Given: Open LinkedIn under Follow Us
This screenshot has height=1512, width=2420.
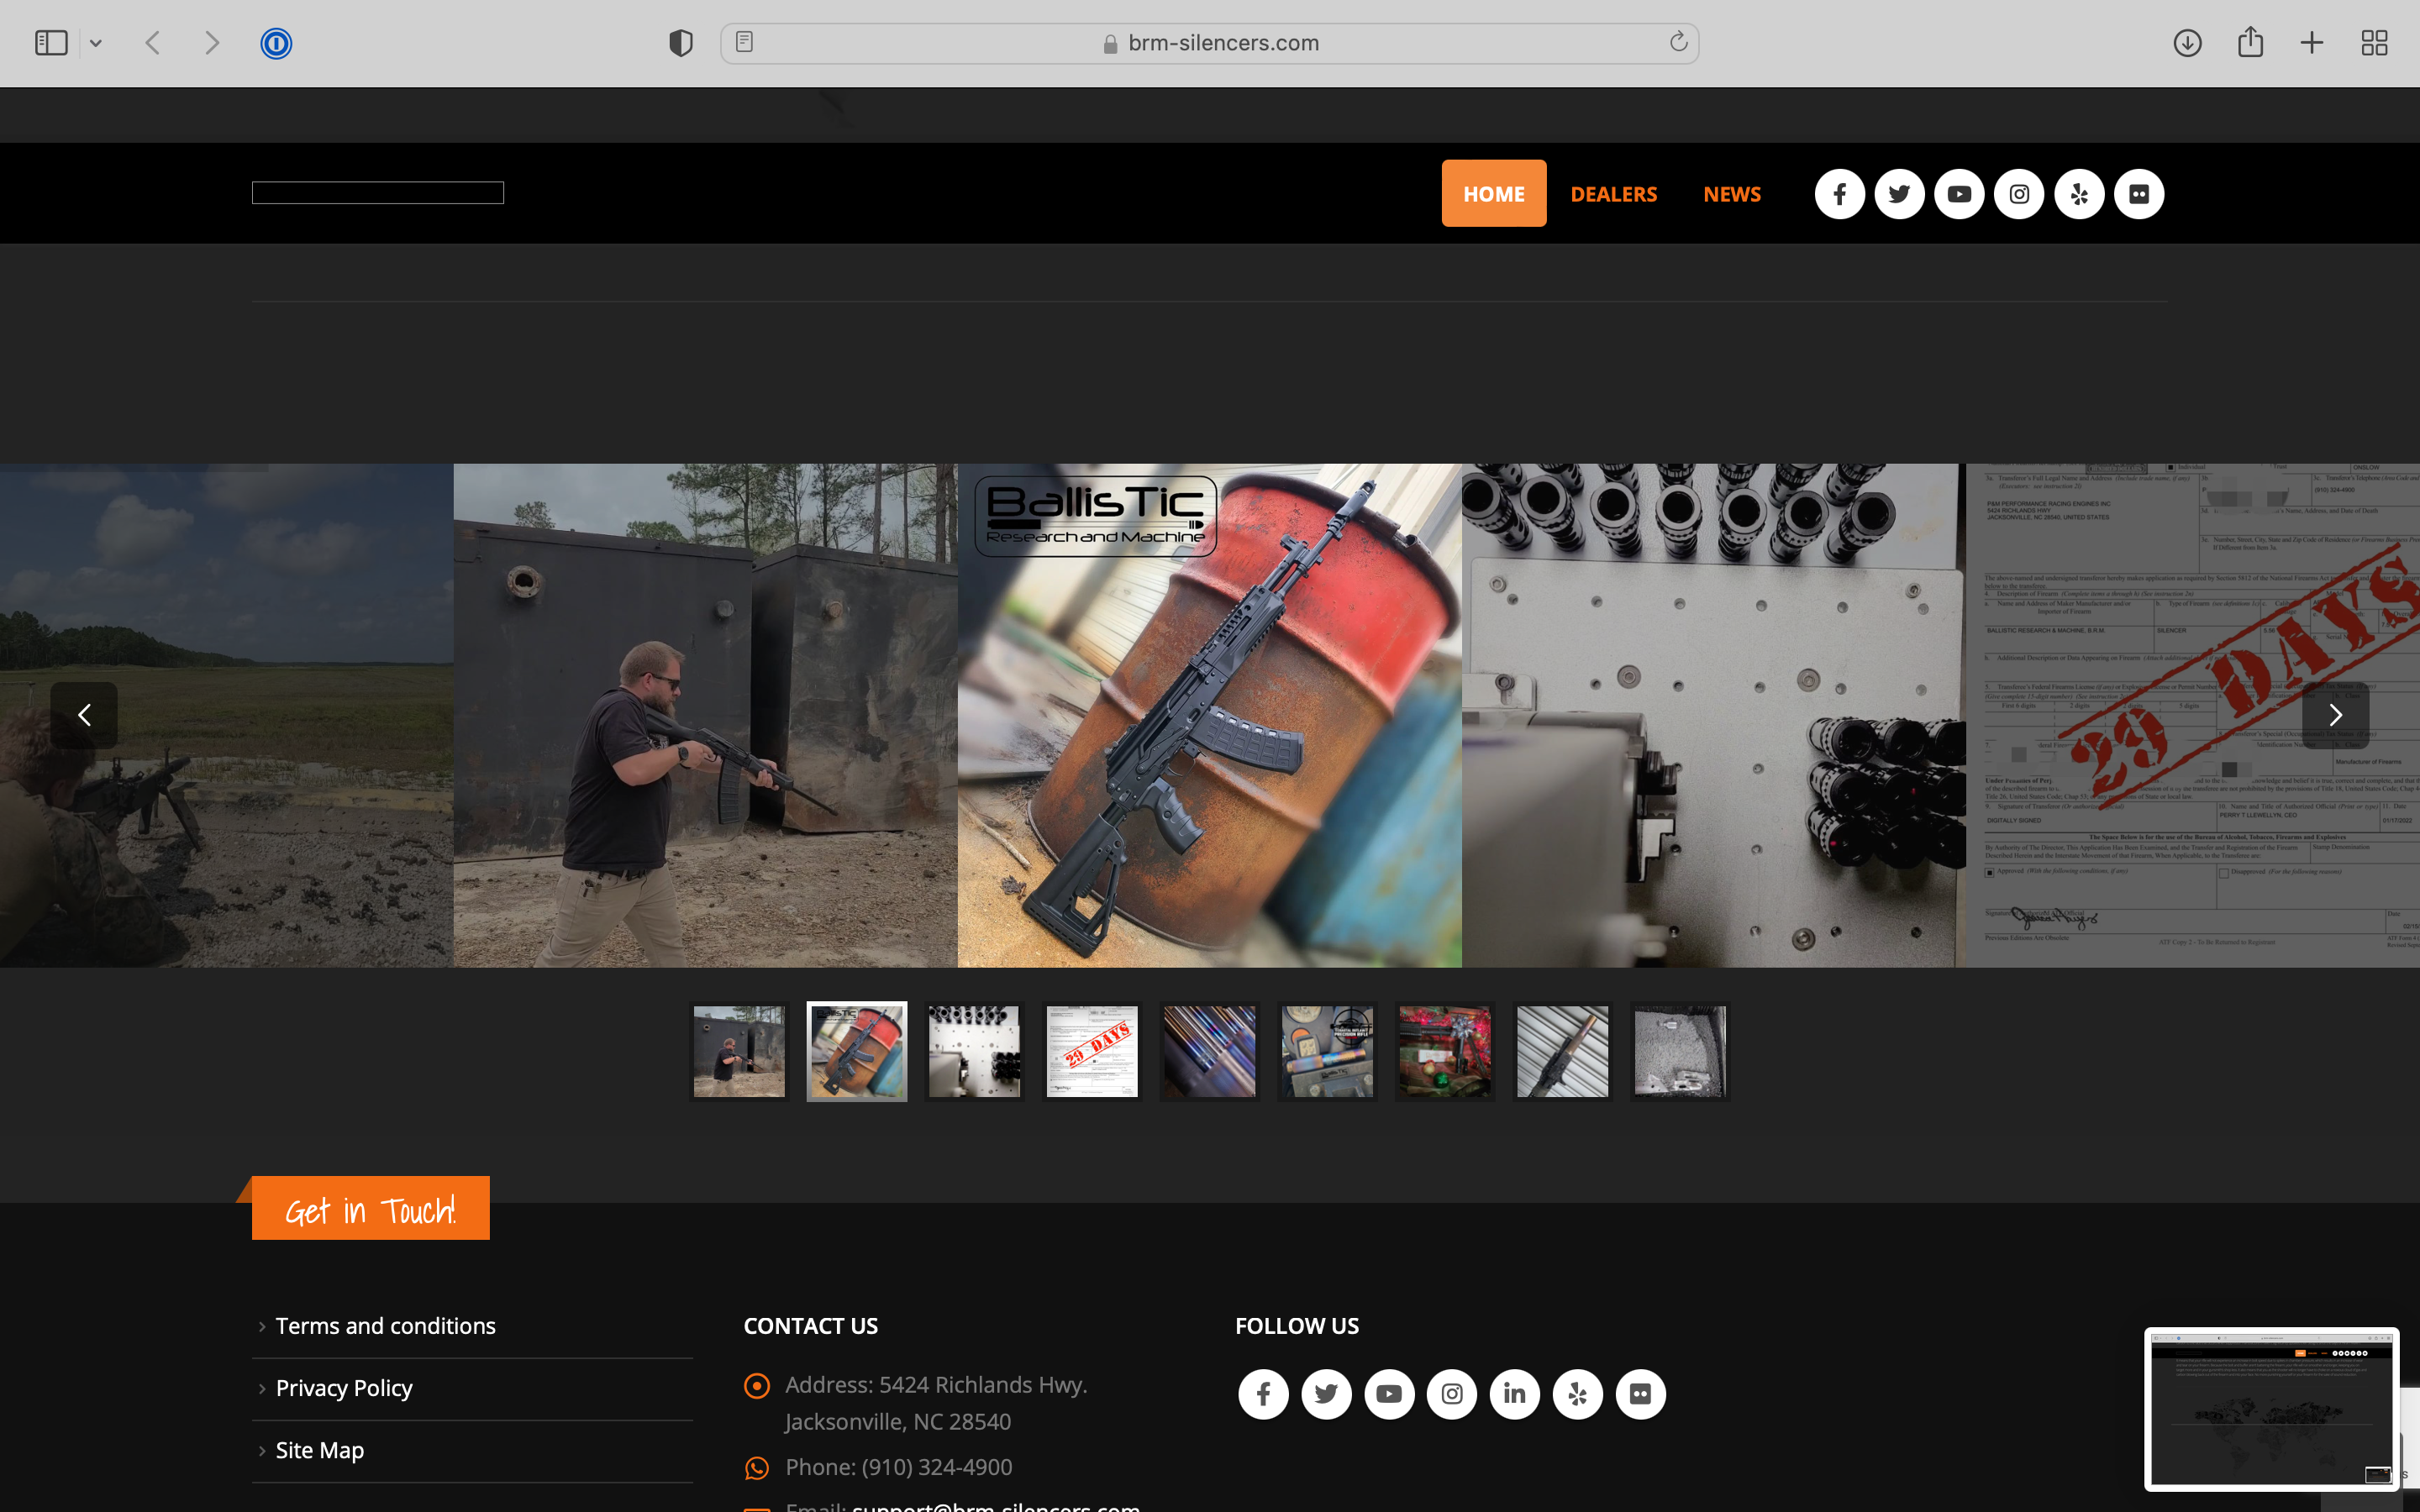Looking at the screenshot, I should tap(1515, 1394).
